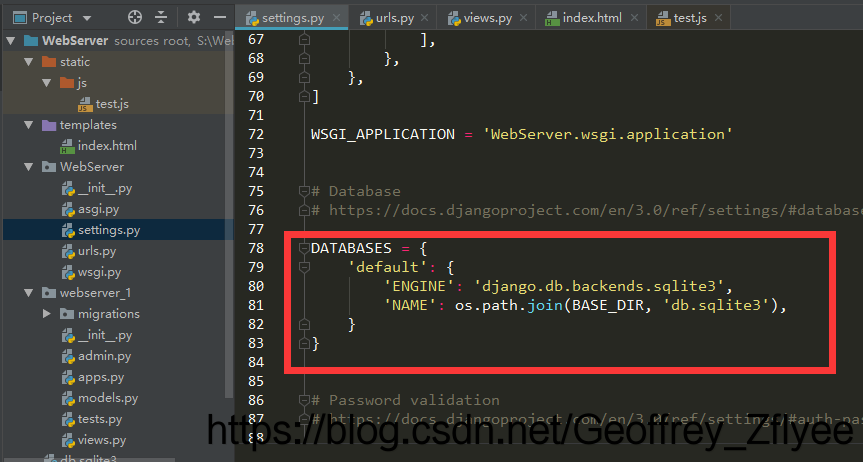This screenshot has height=462, width=863.
Task: Click the static folder icon
Action: (x=49, y=62)
